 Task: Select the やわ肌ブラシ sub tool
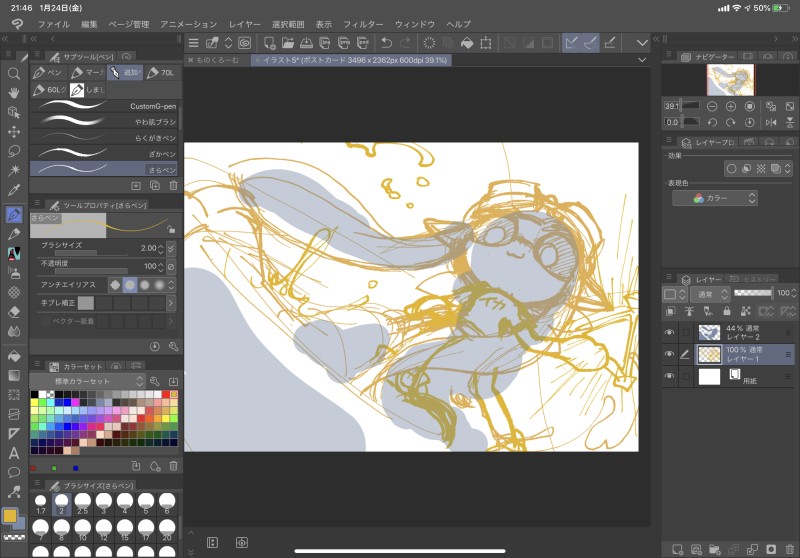click(x=104, y=121)
